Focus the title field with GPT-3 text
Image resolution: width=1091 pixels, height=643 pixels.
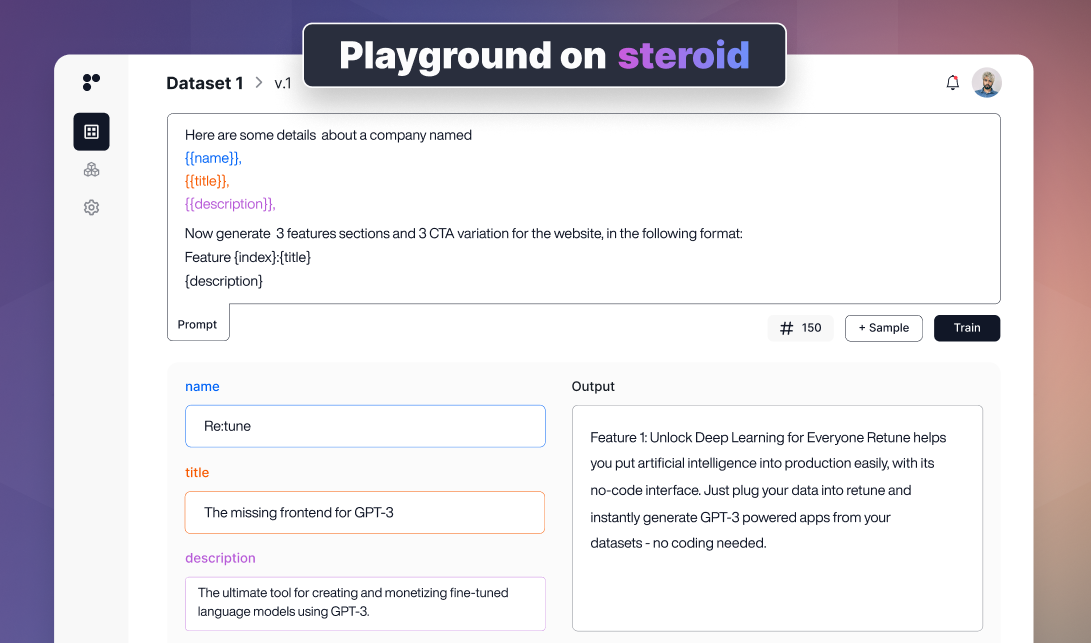coord(365,512)
